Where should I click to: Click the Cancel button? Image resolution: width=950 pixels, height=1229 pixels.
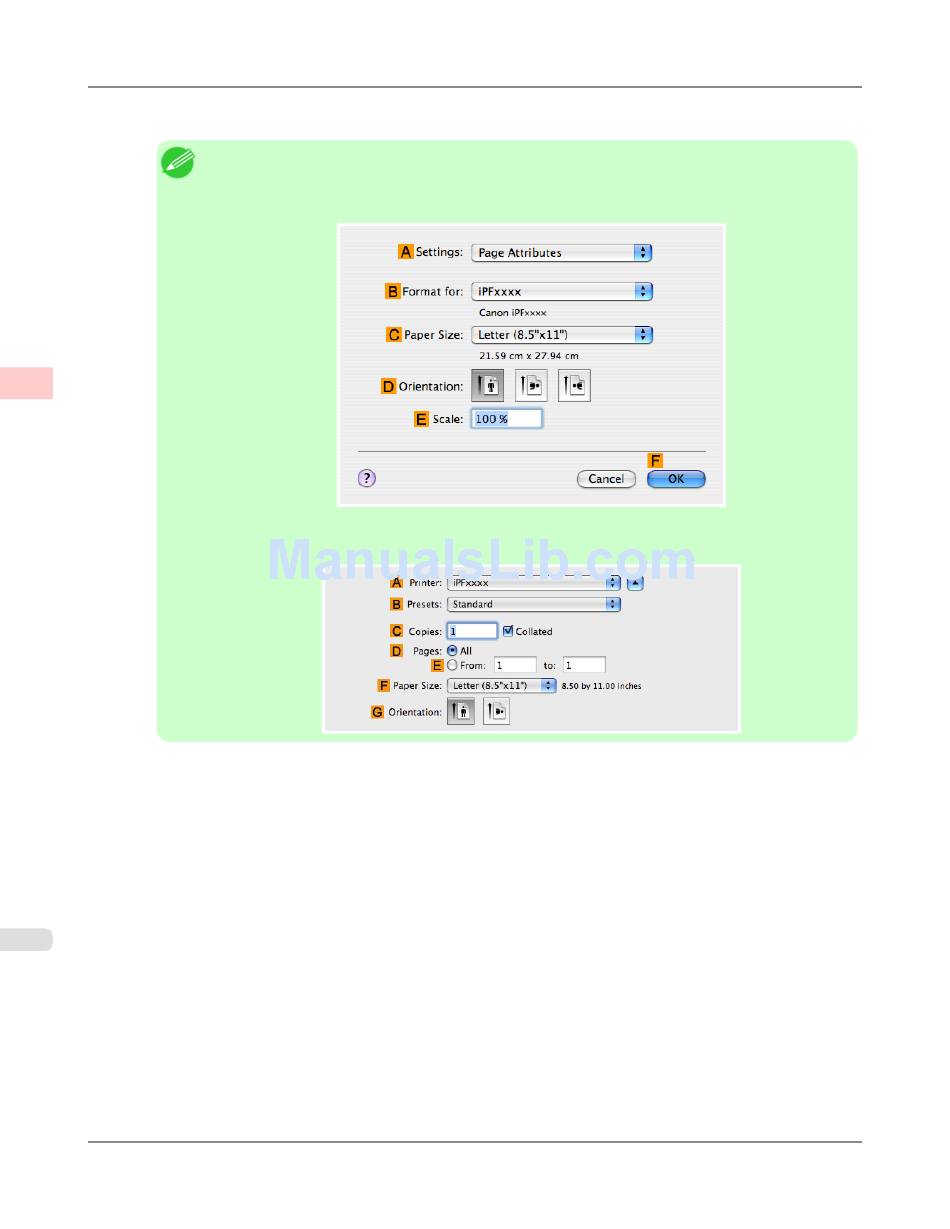click(x=606, y=479)
